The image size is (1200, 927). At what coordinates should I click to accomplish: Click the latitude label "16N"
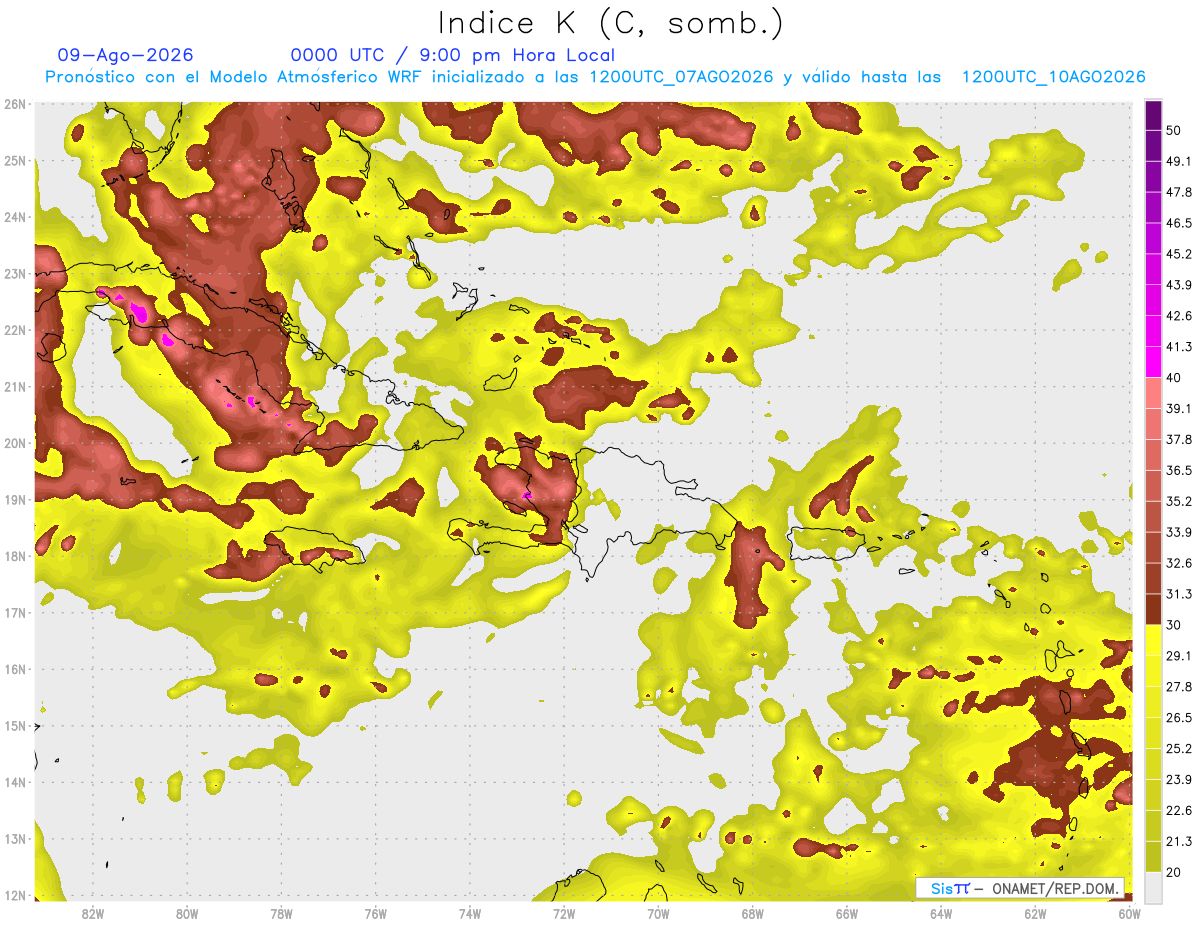click(x=14, y=669)
